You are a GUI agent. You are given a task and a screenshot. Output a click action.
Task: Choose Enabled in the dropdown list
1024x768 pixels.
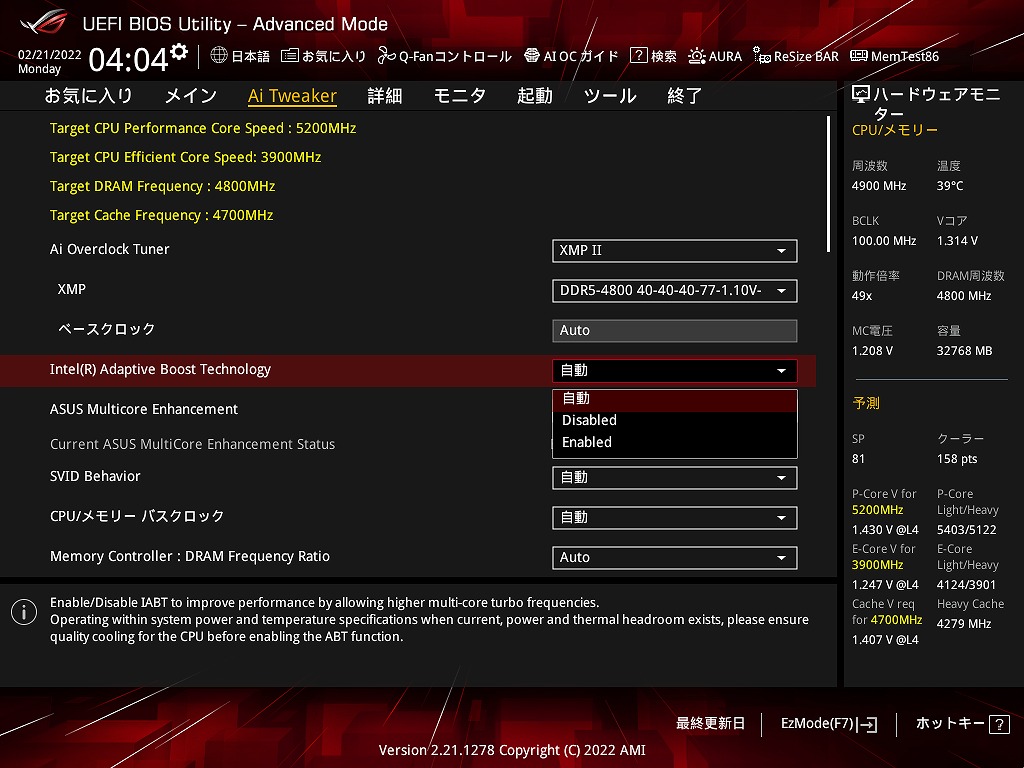(x=675, y=442)
